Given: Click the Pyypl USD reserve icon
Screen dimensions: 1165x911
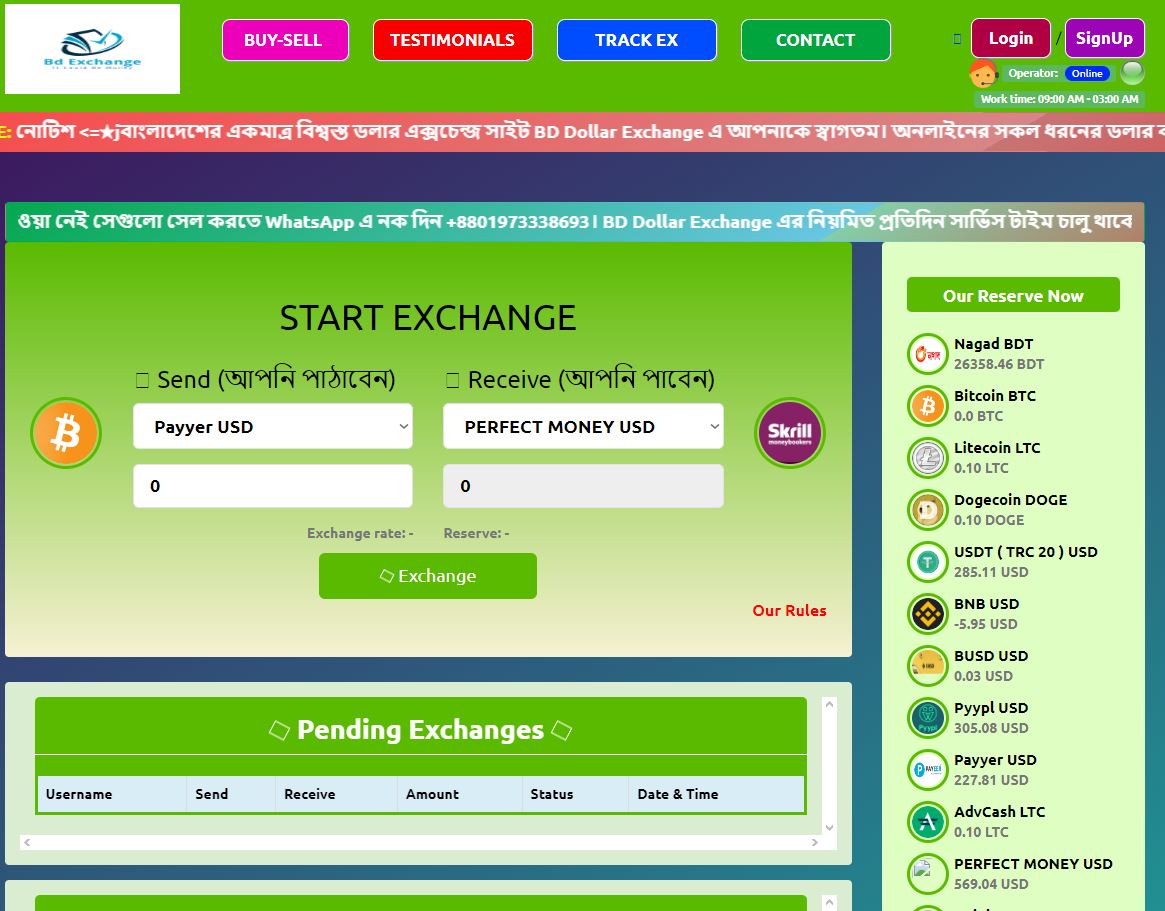Looking at the screenshot, I should tap(927, 719).
